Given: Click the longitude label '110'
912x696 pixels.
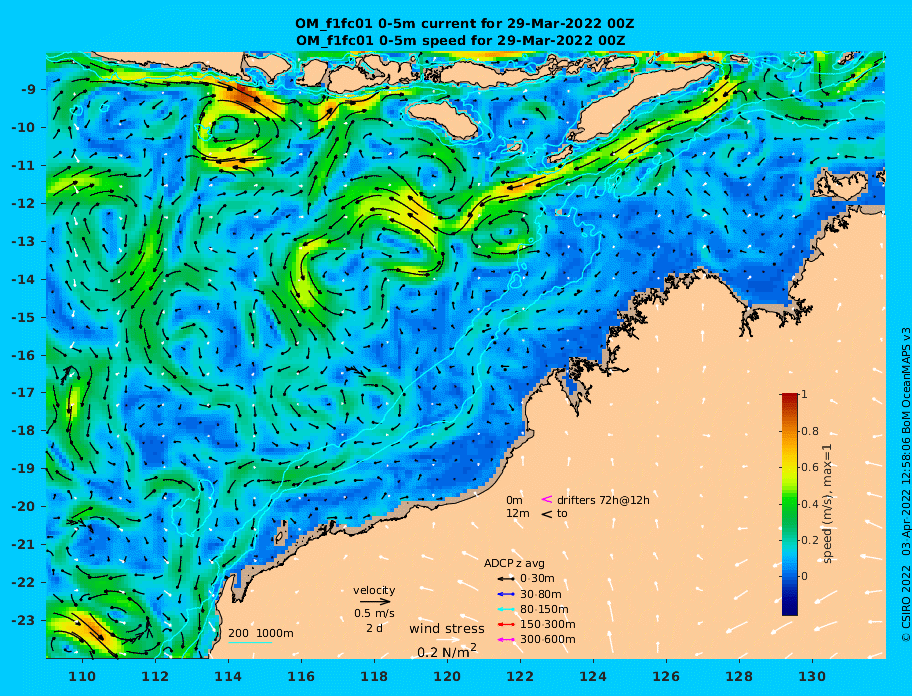Looking at the screenshot, I should click(82, 676).
